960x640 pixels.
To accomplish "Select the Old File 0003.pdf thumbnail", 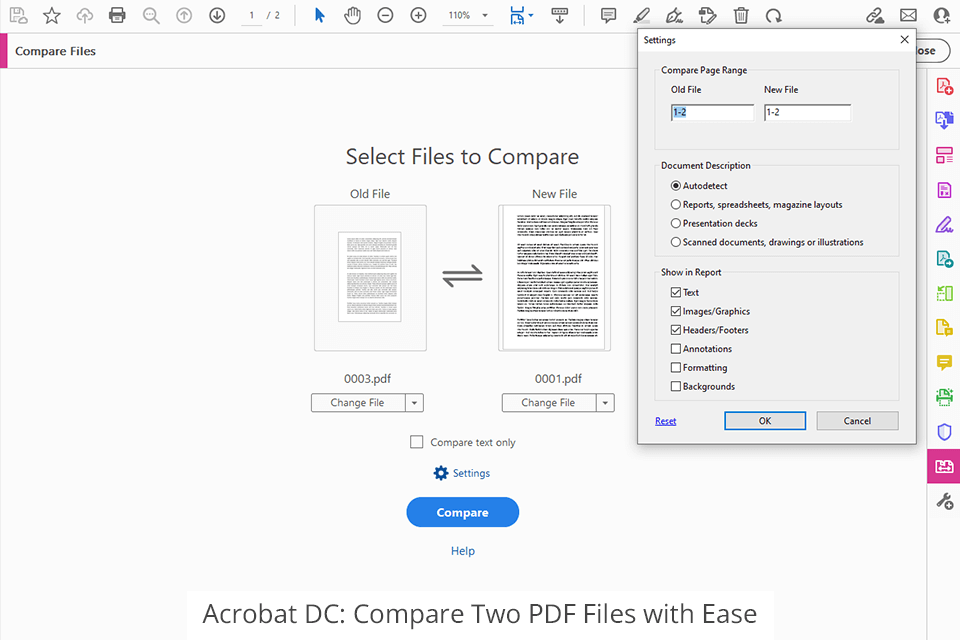I will click(x=370, y=278).
